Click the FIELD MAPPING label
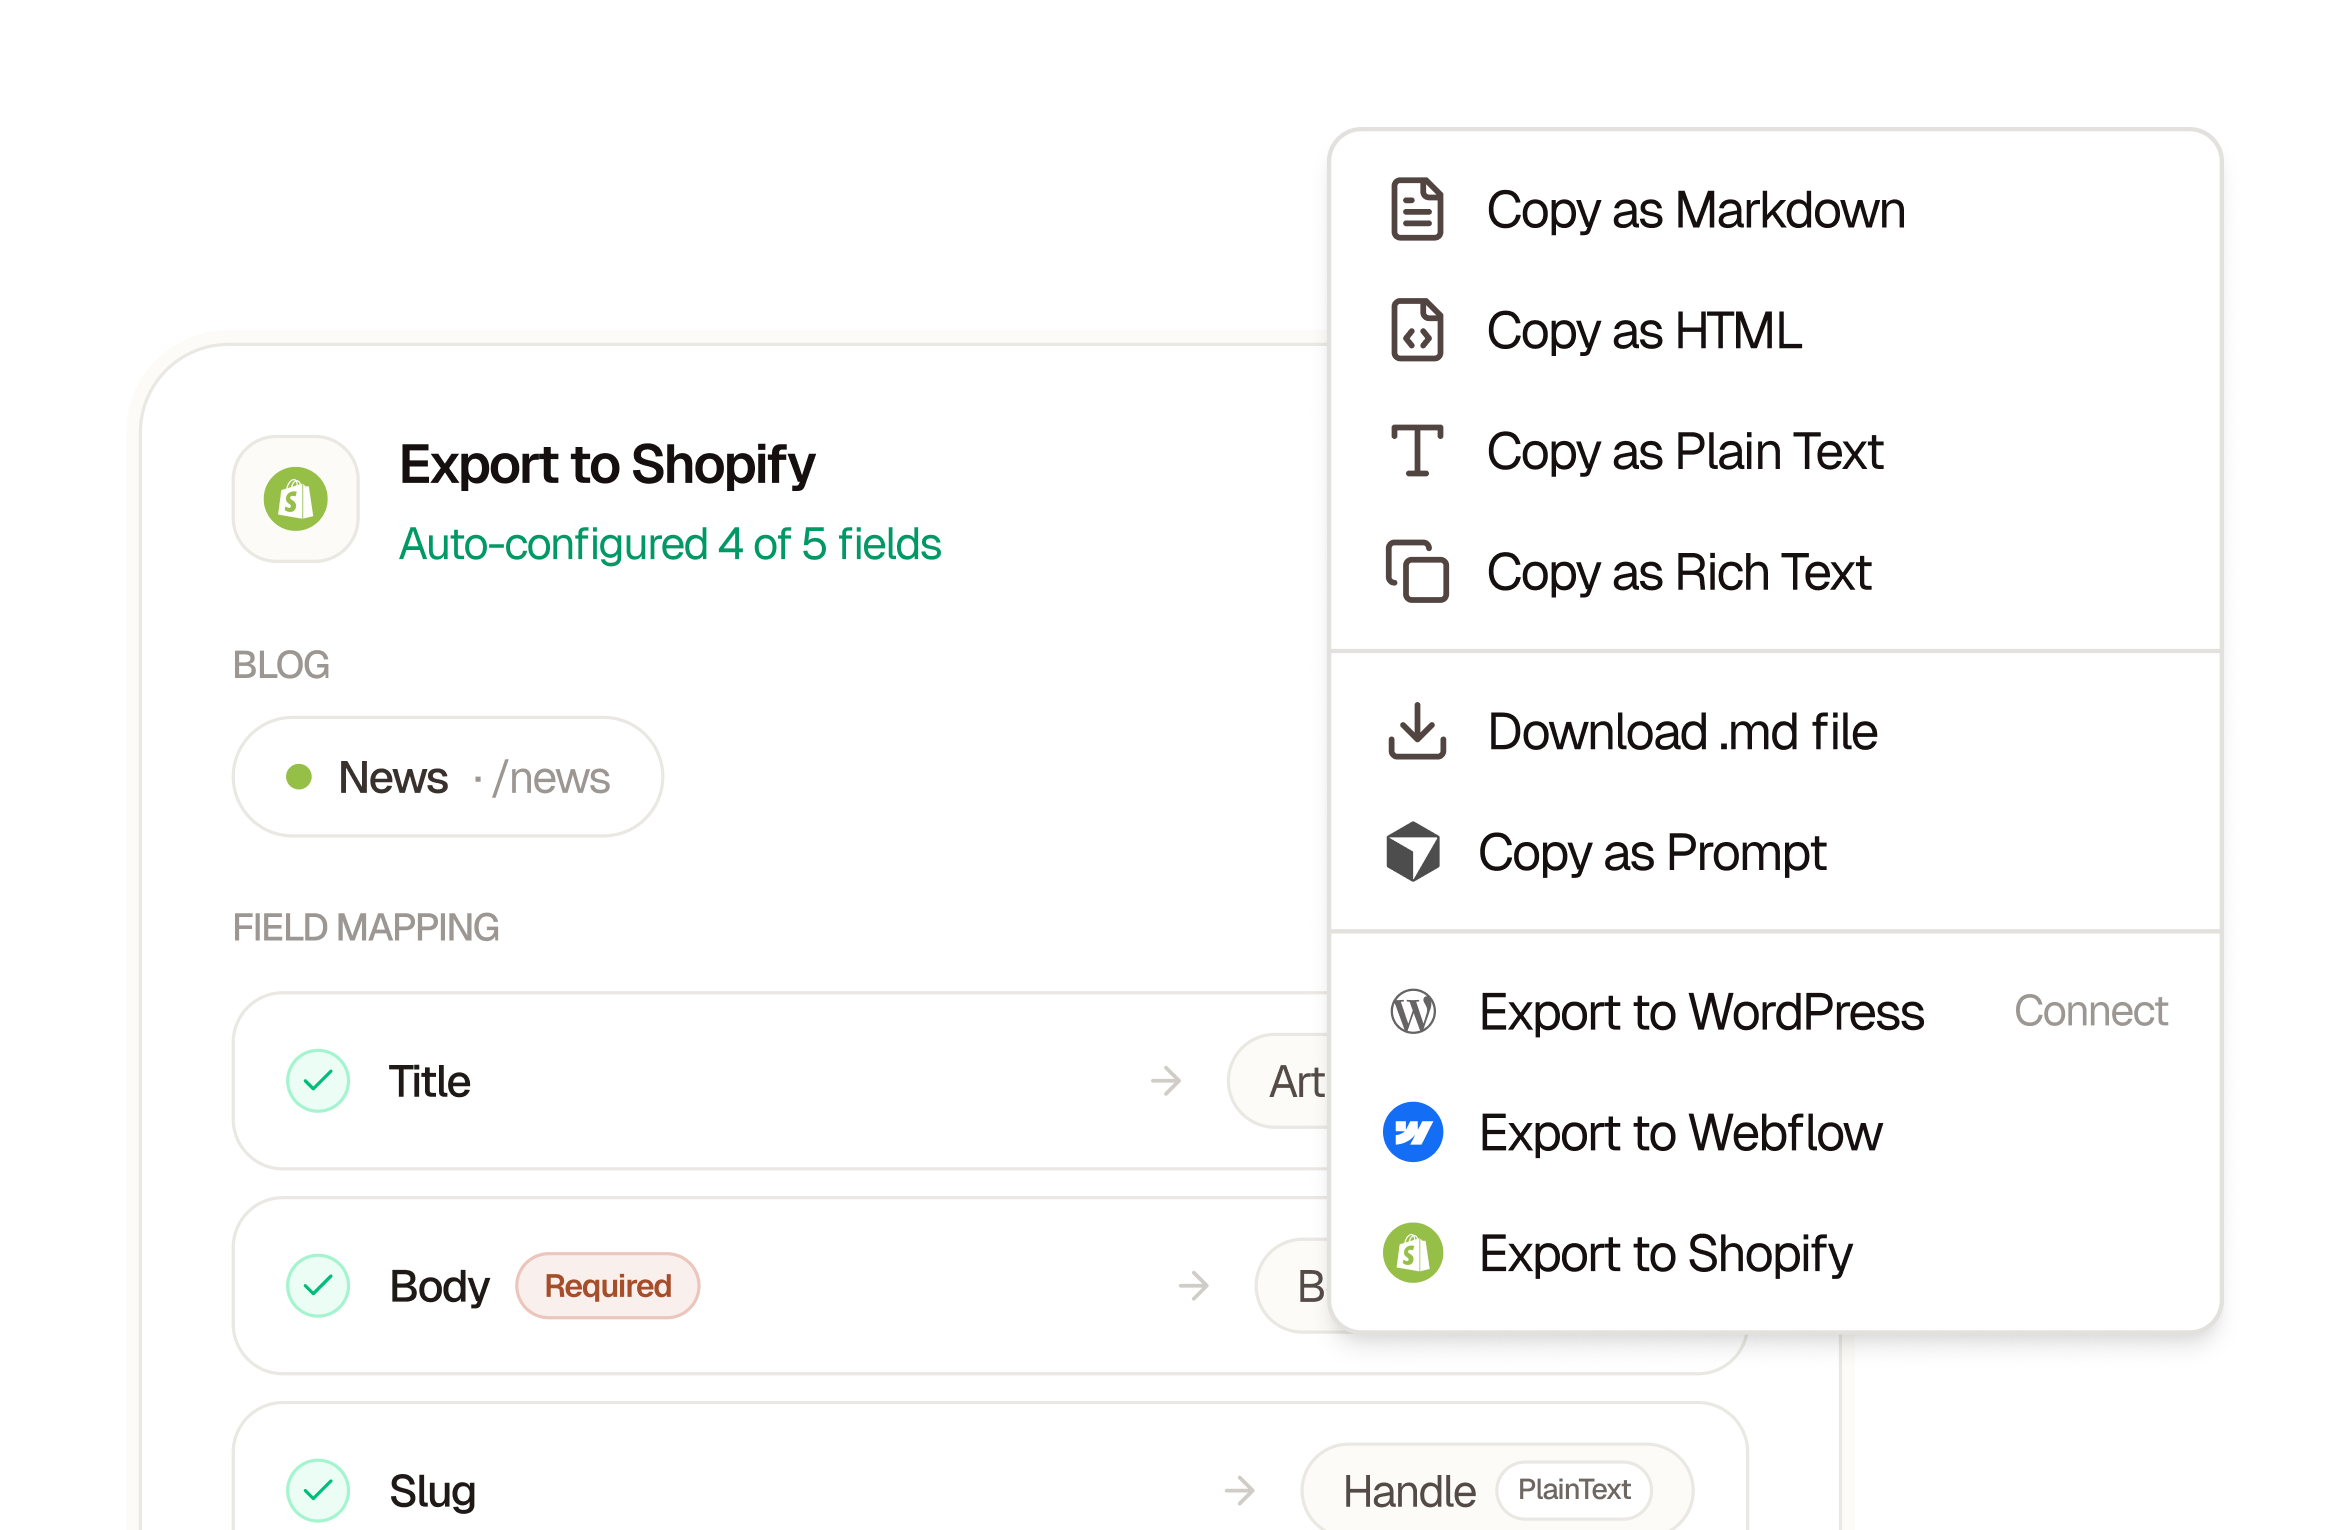 [x=366, y=927]
